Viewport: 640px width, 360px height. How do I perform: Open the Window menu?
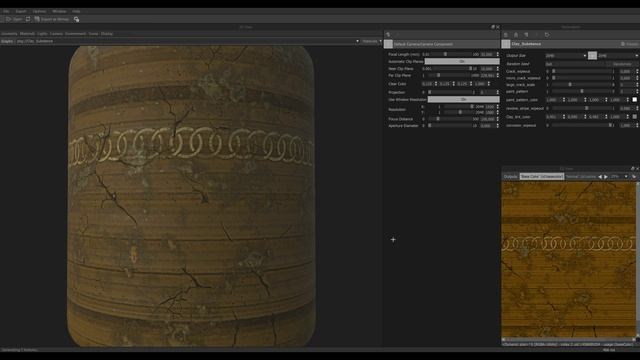[x=59, y=11]
